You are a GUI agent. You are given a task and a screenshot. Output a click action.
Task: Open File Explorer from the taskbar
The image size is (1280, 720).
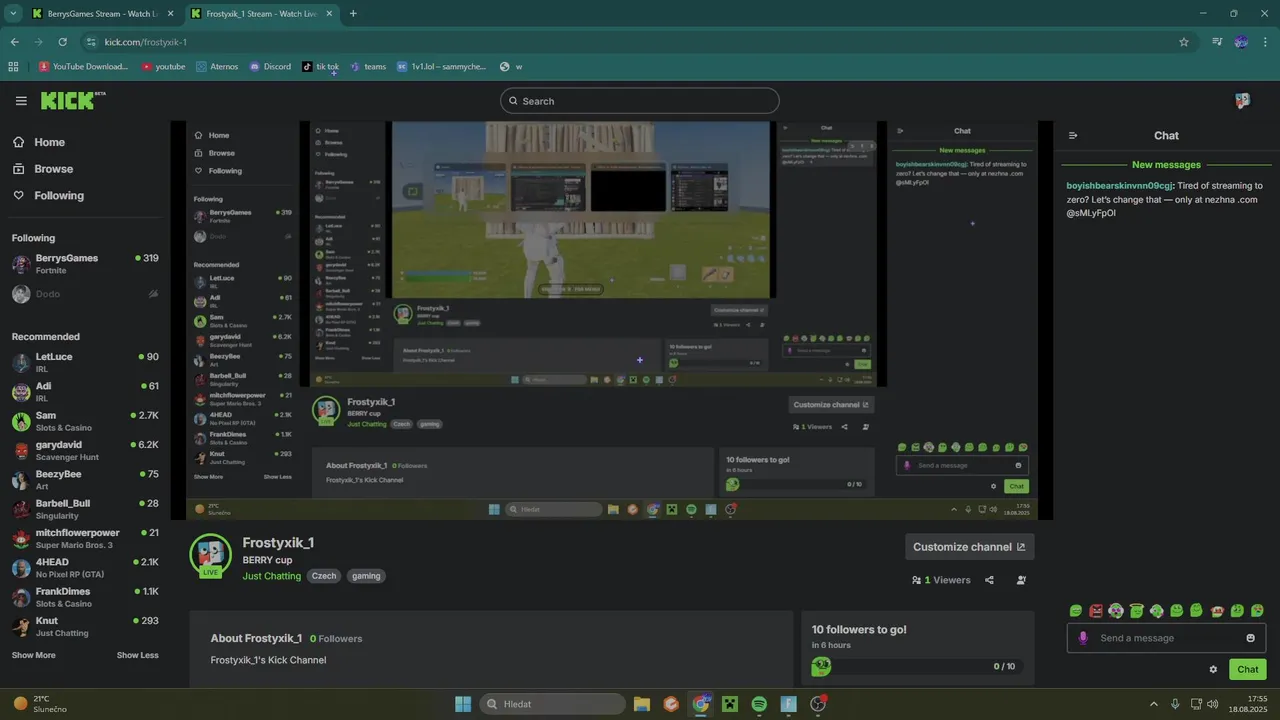(642, 704)
